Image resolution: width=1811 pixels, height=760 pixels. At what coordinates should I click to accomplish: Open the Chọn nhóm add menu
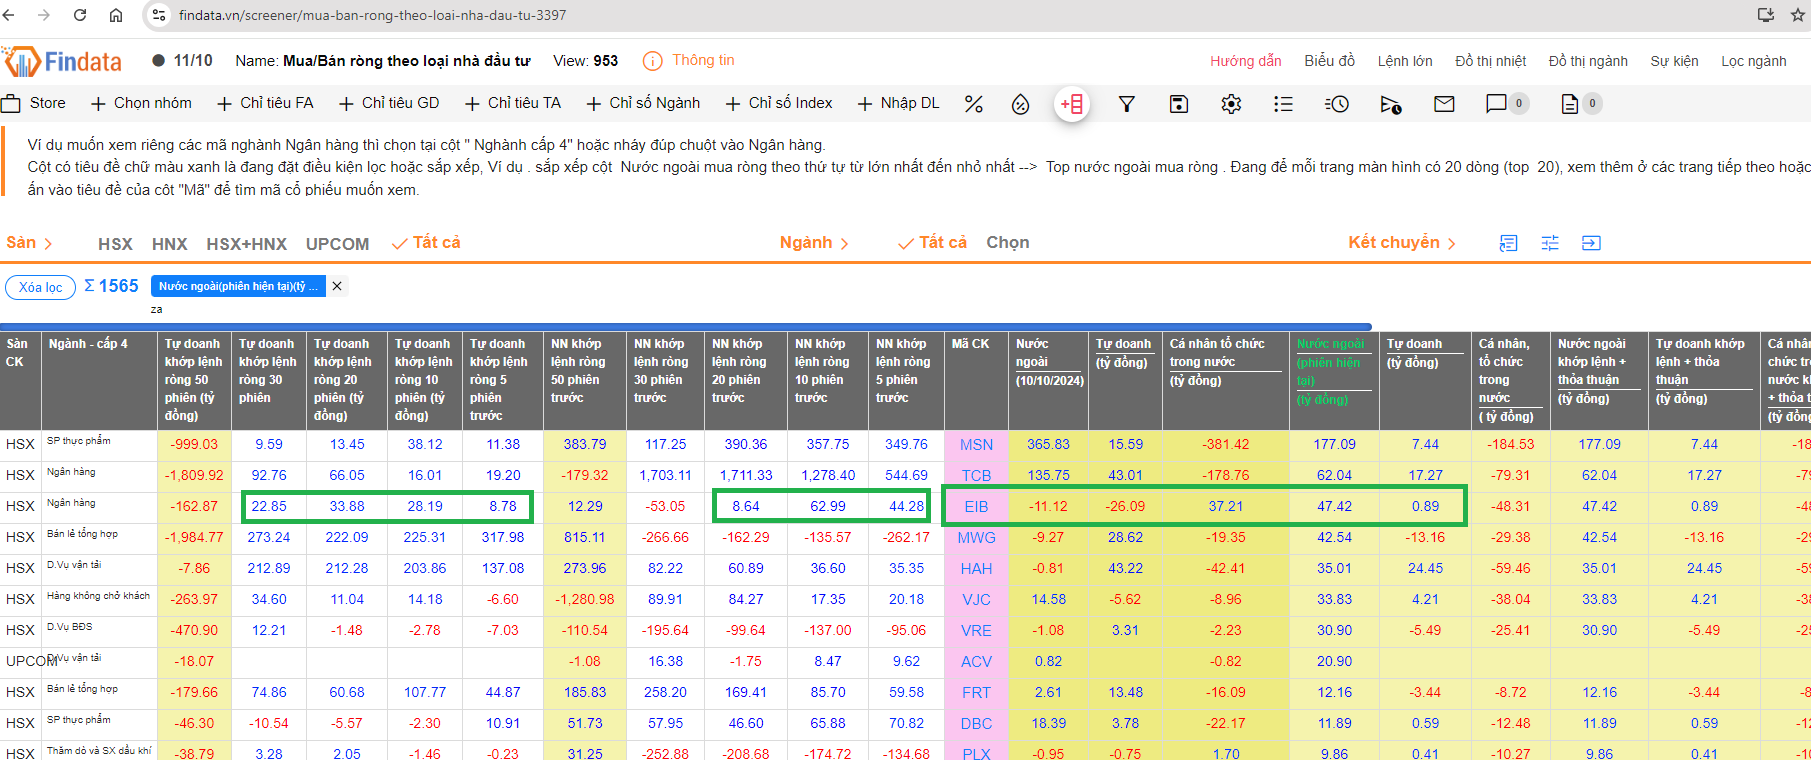141,103
